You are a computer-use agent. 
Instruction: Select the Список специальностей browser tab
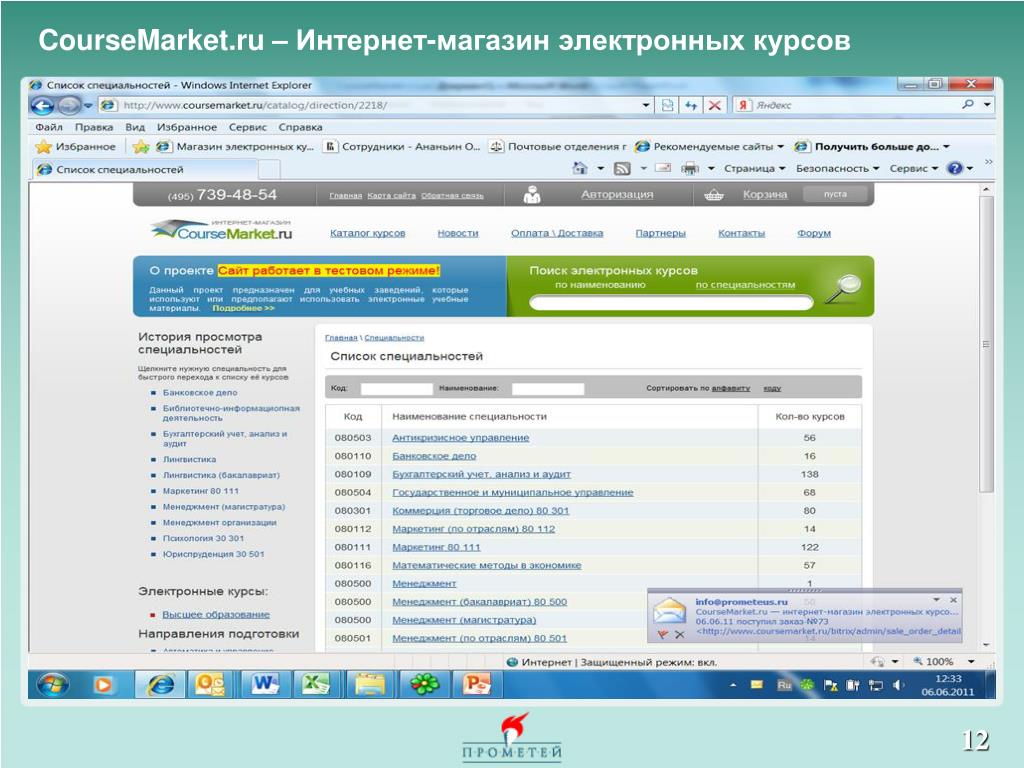(146, 169)
